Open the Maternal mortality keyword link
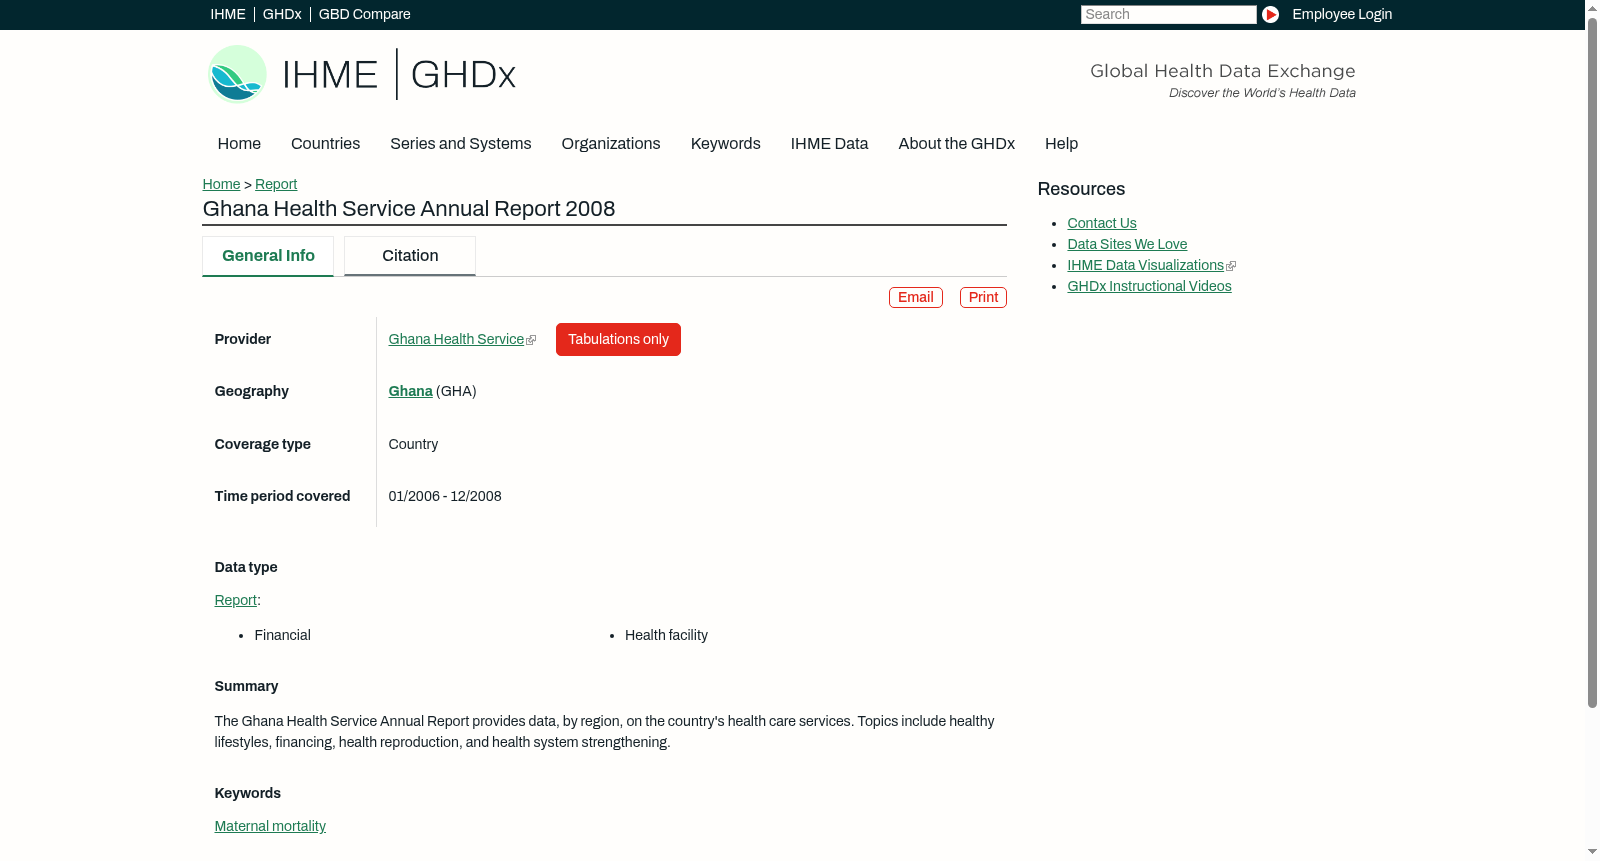Image resolution: width=1600 pixels, height=861 pixels. (x=270, y=827)
